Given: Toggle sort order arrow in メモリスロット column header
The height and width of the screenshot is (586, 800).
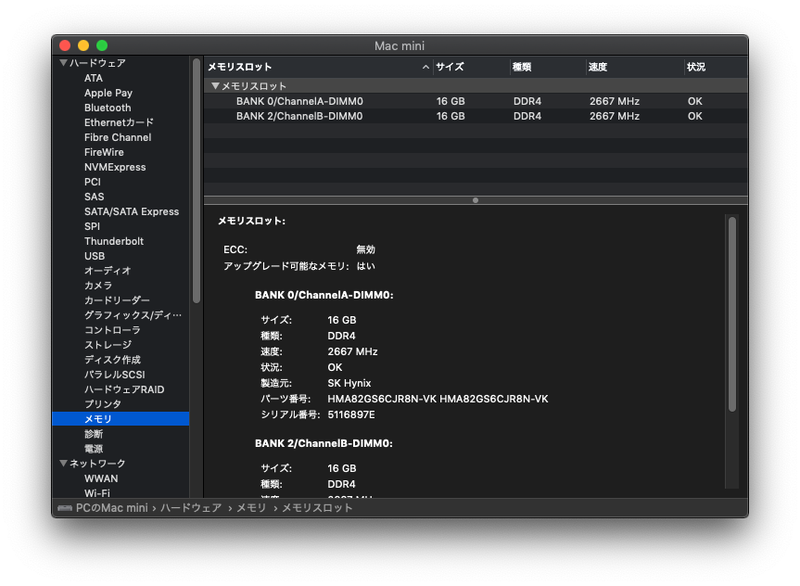Looking at the screenshot, I should click(426, 67).
